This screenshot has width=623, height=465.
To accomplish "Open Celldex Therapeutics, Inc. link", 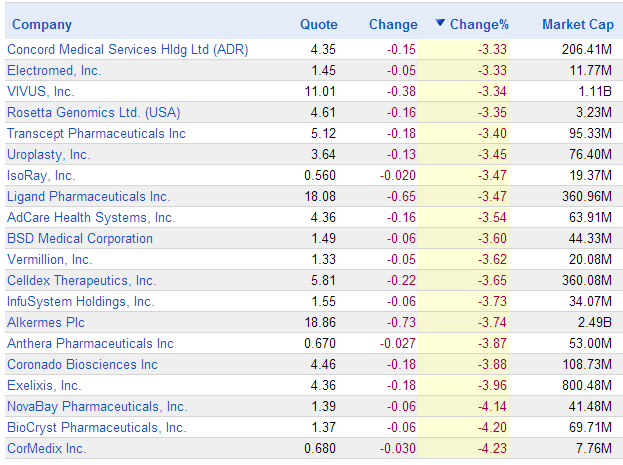I will click(x=81, y=280).
